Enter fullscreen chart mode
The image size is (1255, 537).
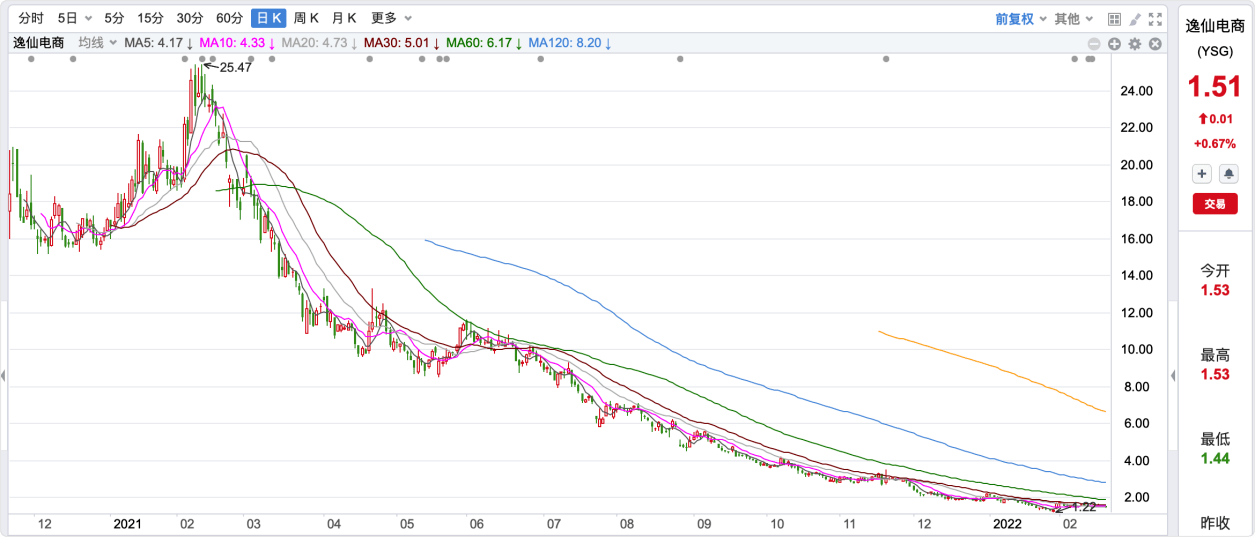tap(1156, 18)
